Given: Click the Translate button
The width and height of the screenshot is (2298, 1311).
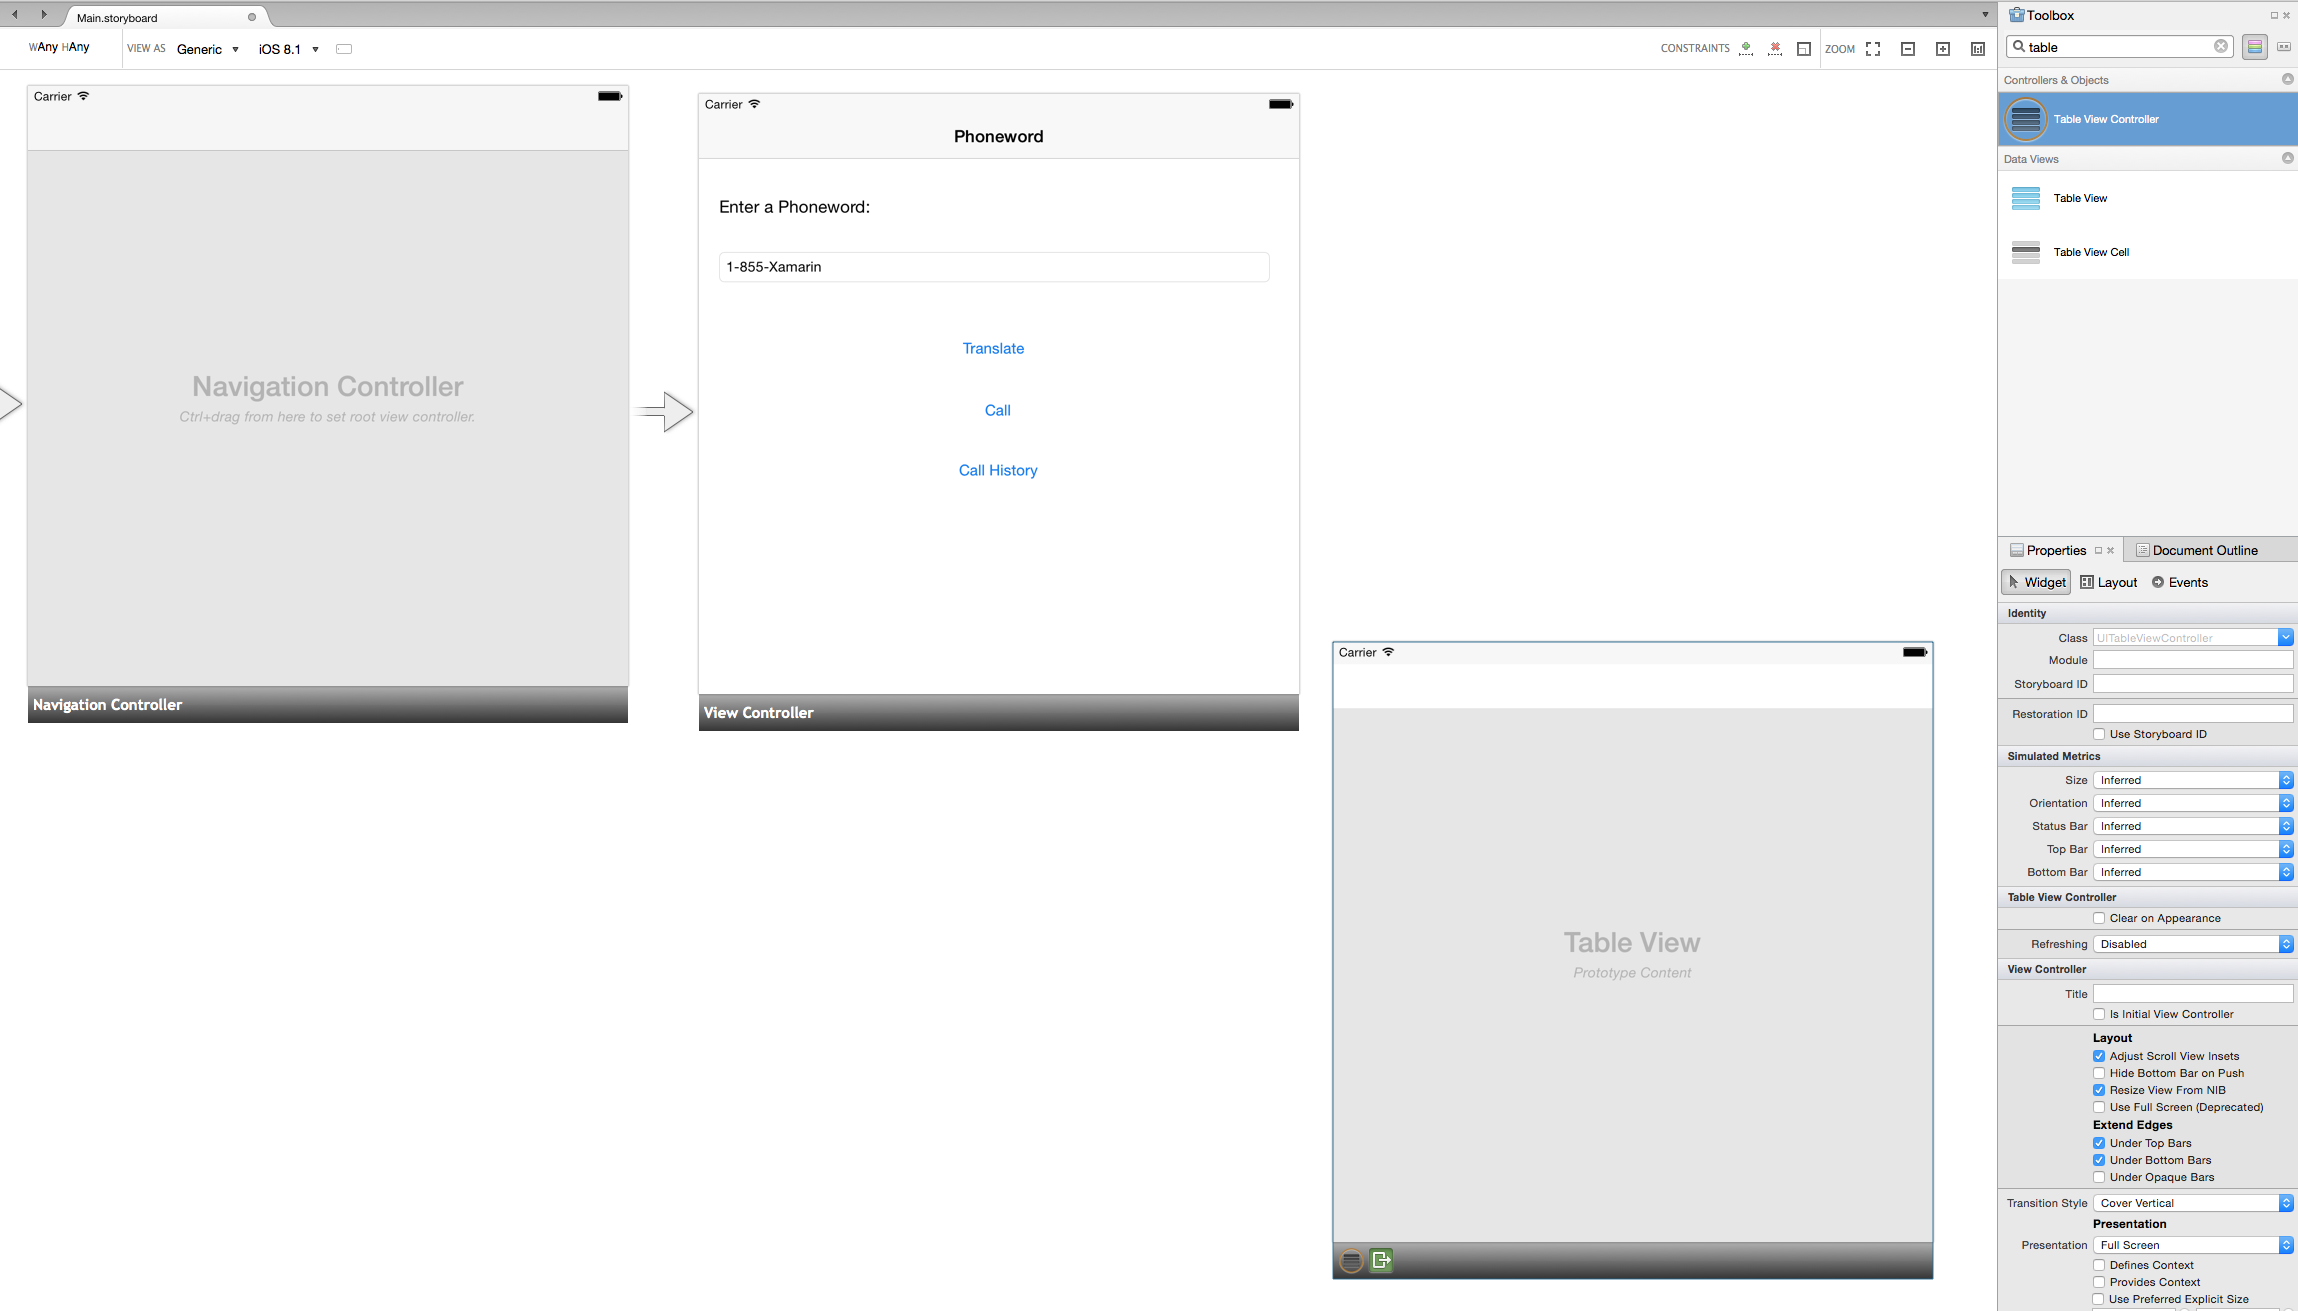Looking at the screenshot, I should click(993, 348).
